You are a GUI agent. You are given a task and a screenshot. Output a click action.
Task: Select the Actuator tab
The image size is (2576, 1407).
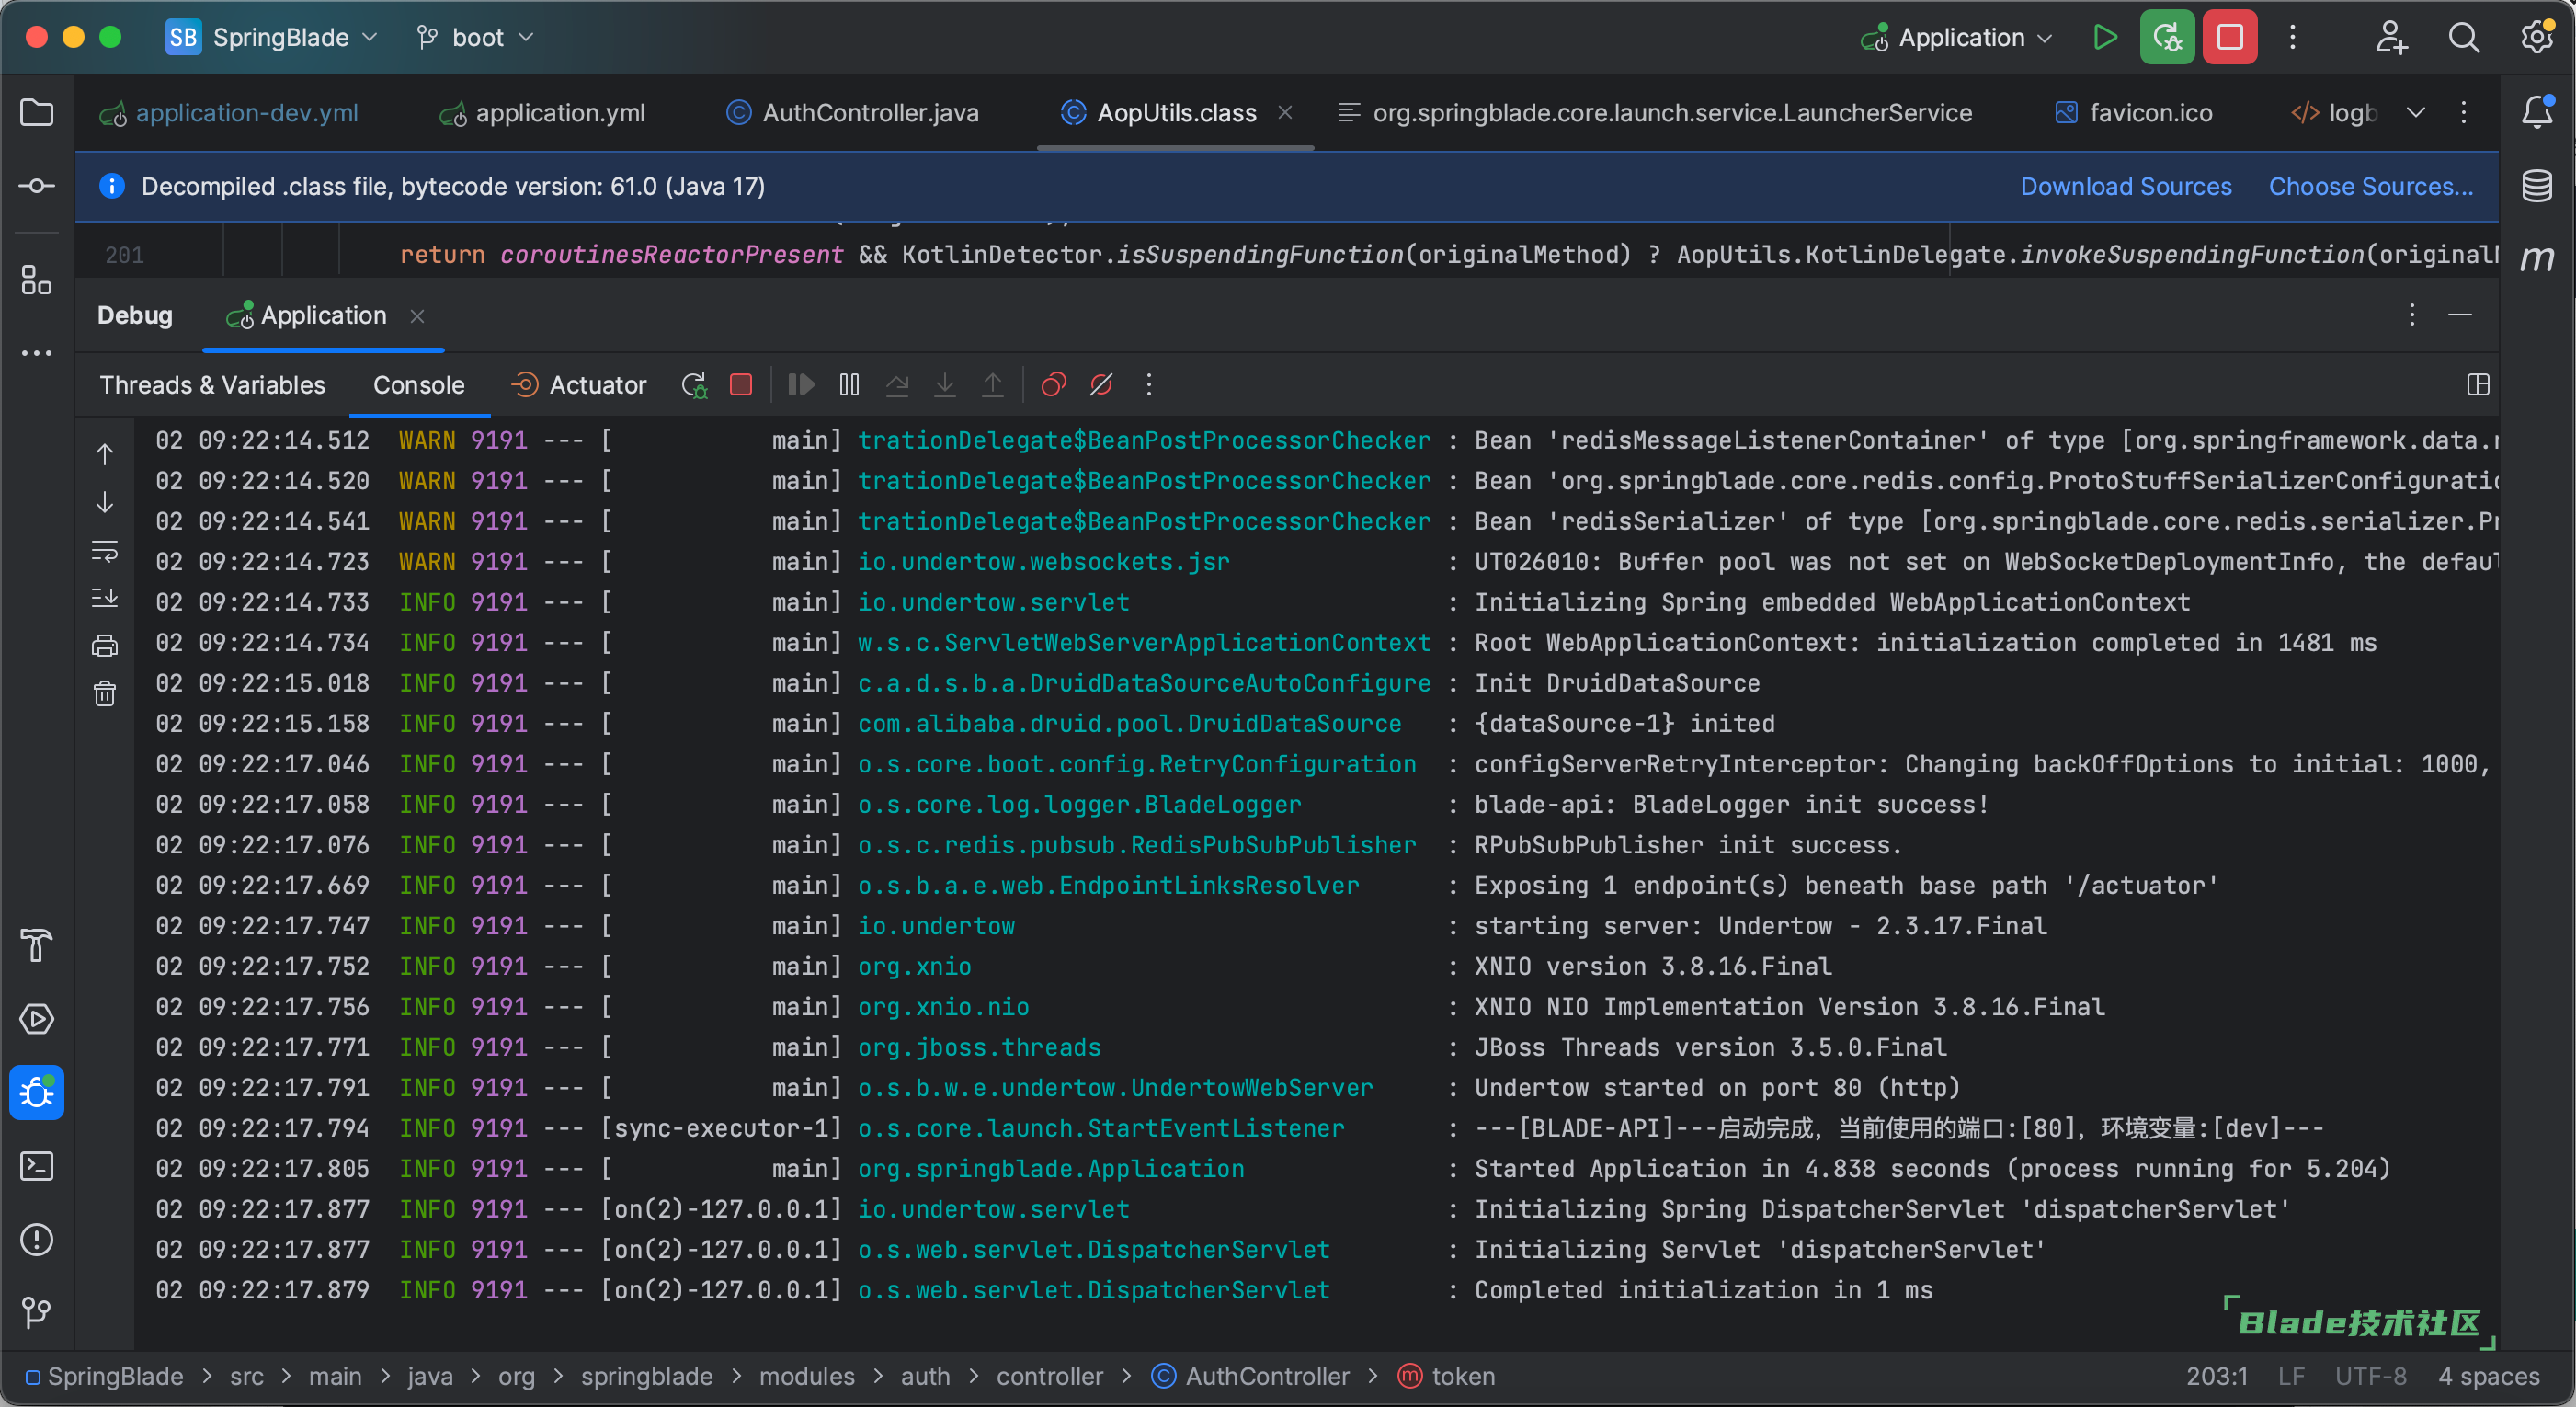pyautogui.click(x=579, y=385)
